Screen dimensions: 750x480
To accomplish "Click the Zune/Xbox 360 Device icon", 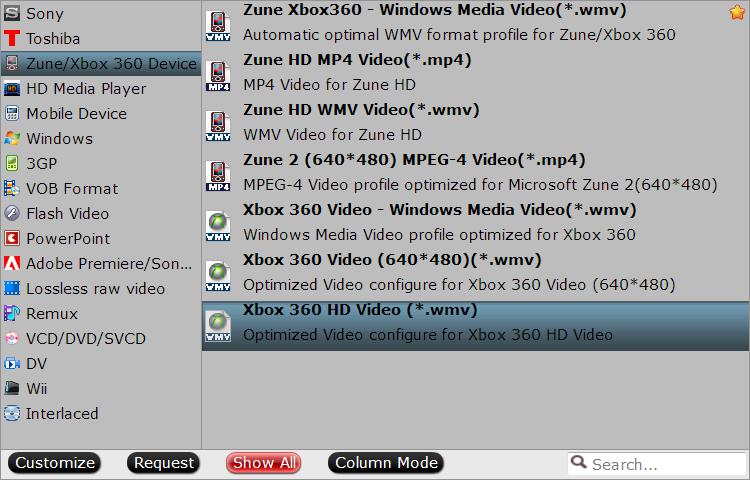I will (x=12, y=63).
